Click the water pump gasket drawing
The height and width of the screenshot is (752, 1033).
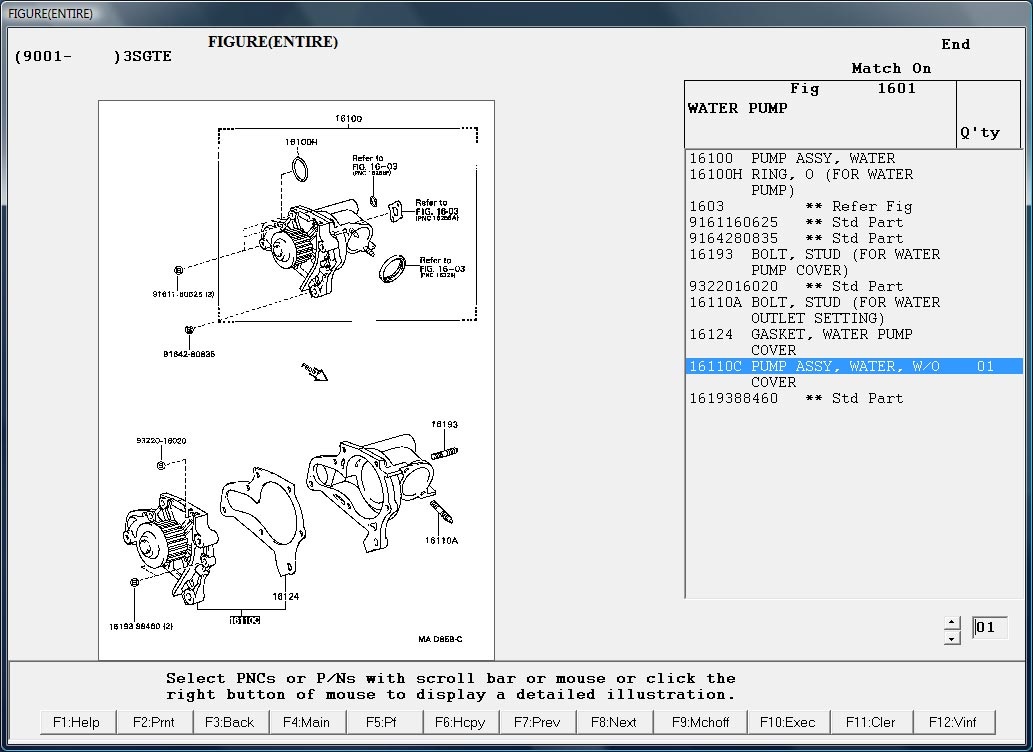(x=263, y=521)
